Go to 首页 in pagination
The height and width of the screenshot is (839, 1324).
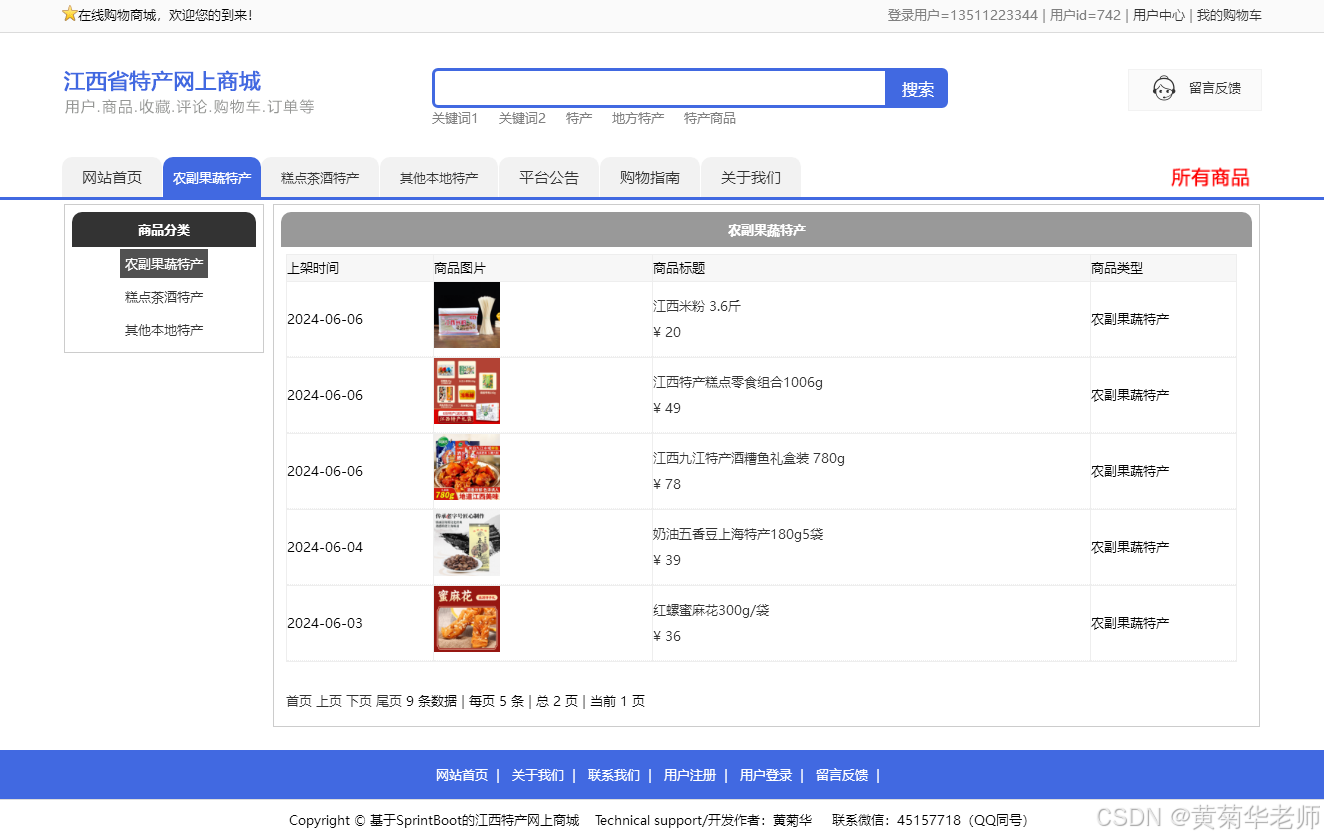click(299, 701)
